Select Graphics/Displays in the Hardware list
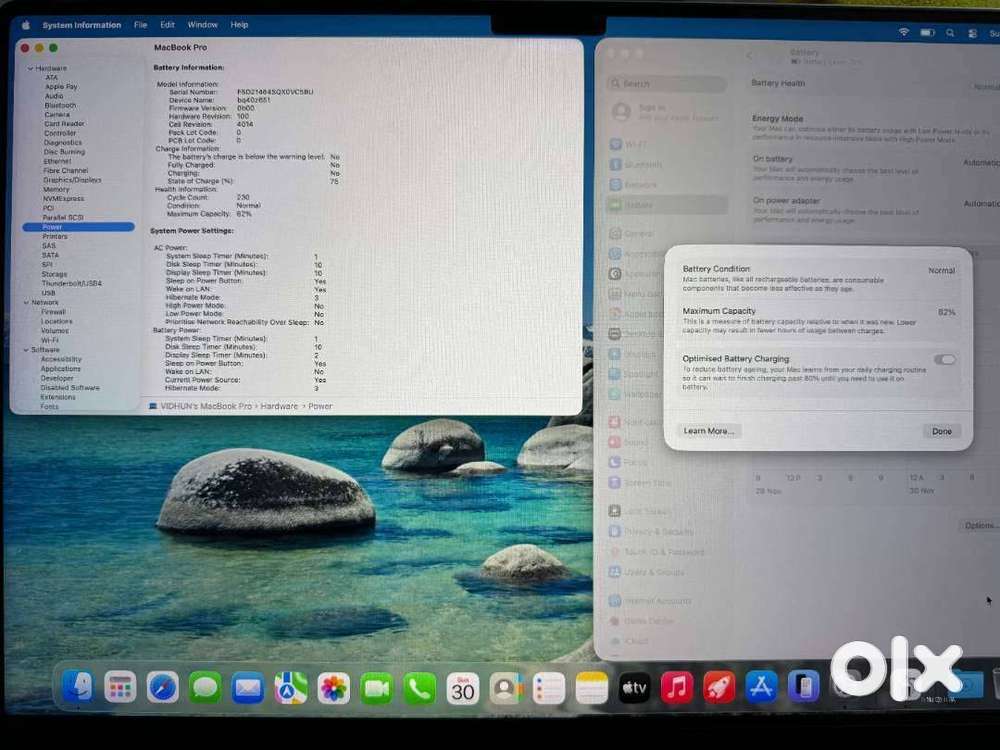 click(72, 180)
